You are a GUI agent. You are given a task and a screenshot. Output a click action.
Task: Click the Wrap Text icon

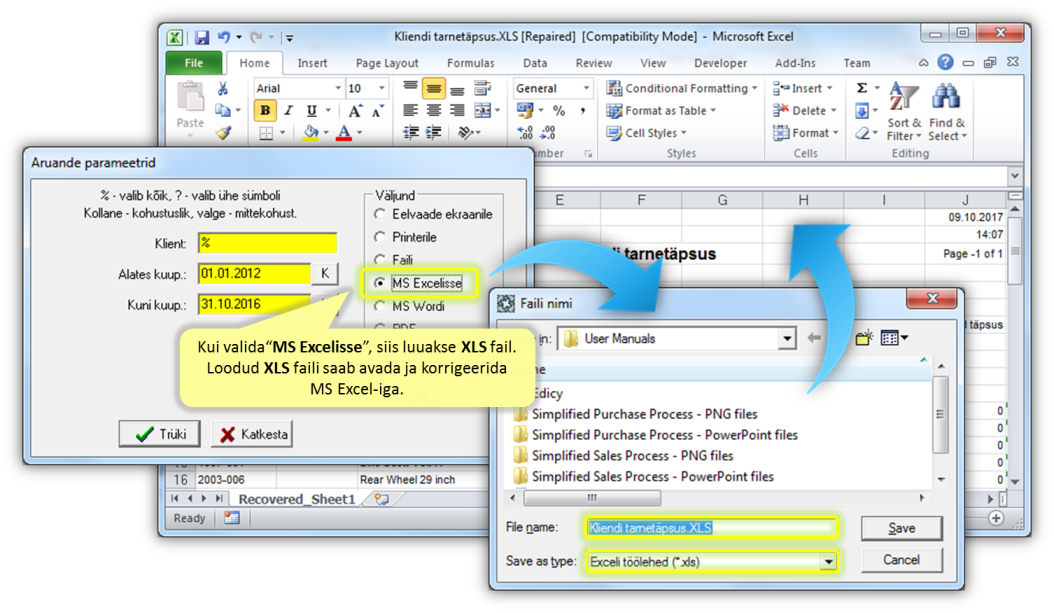[482, 88]
